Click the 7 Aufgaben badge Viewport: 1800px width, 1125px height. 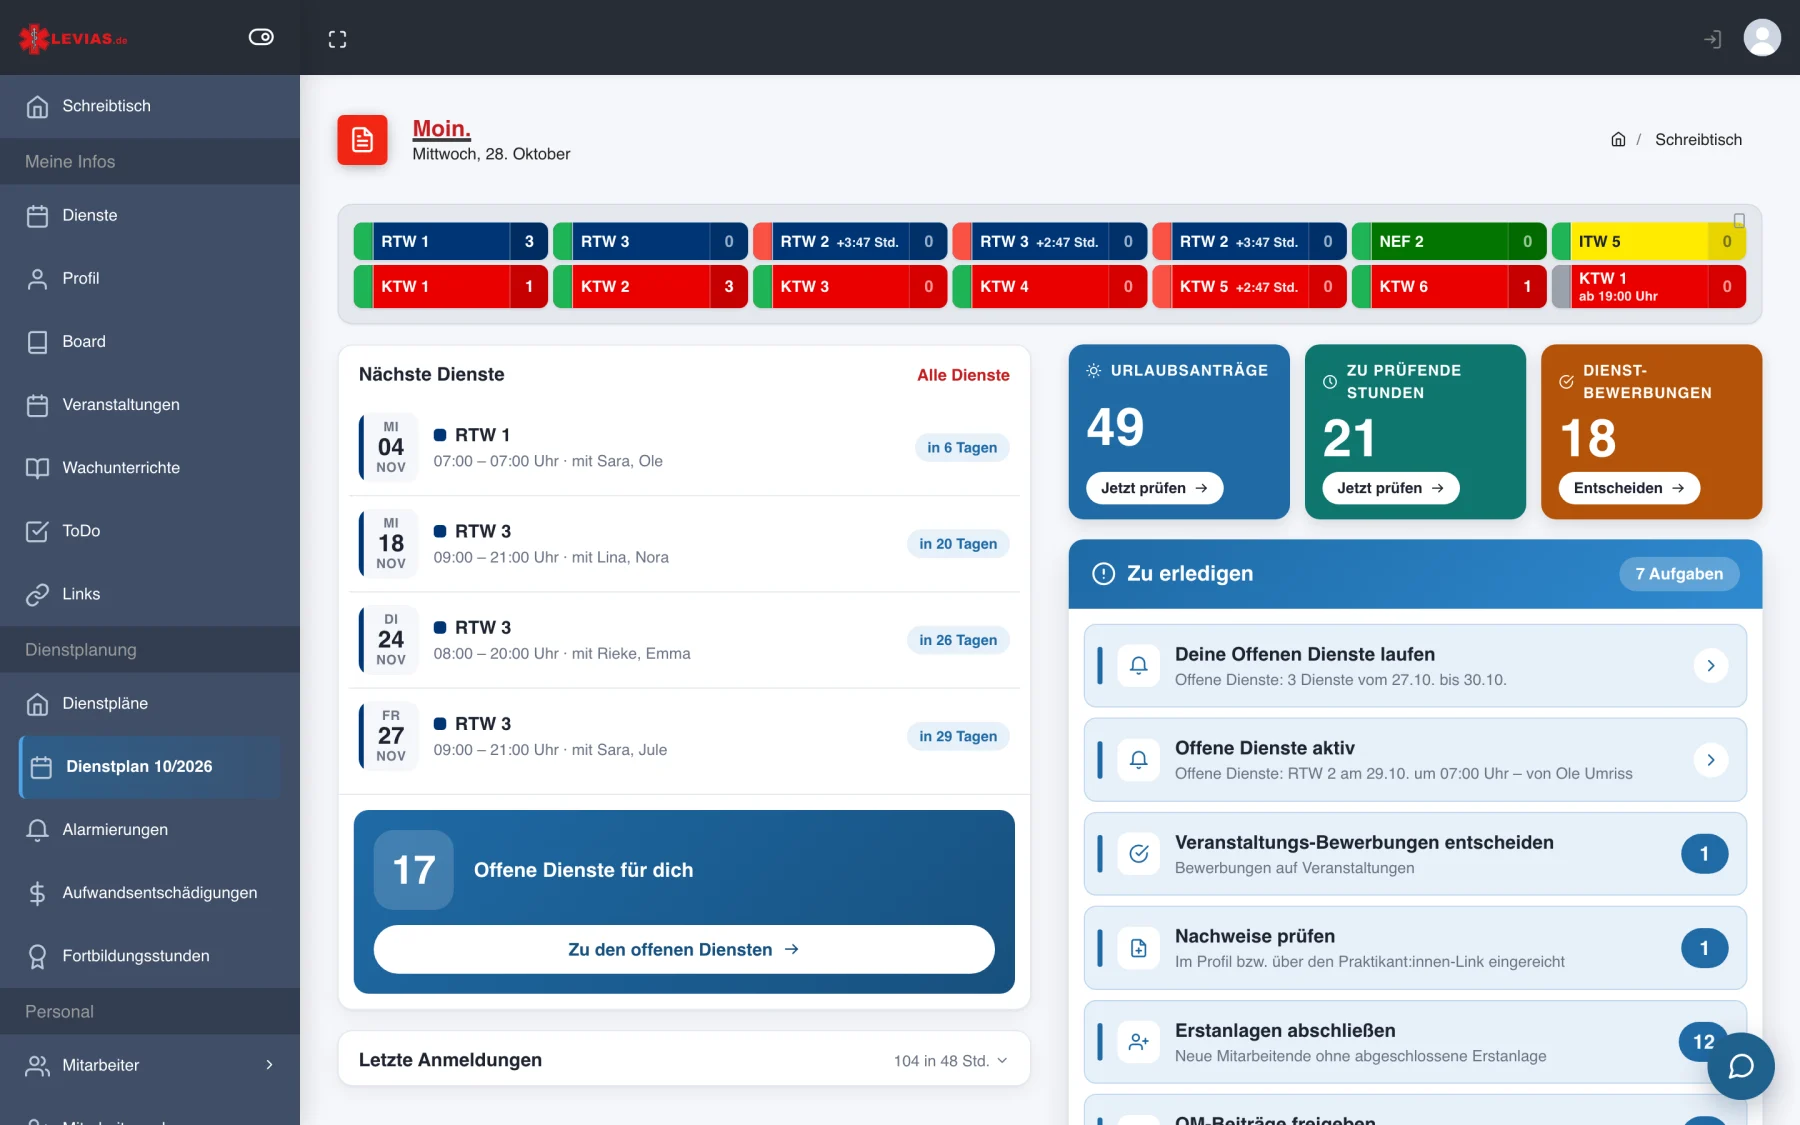(x=1679, y=574)
